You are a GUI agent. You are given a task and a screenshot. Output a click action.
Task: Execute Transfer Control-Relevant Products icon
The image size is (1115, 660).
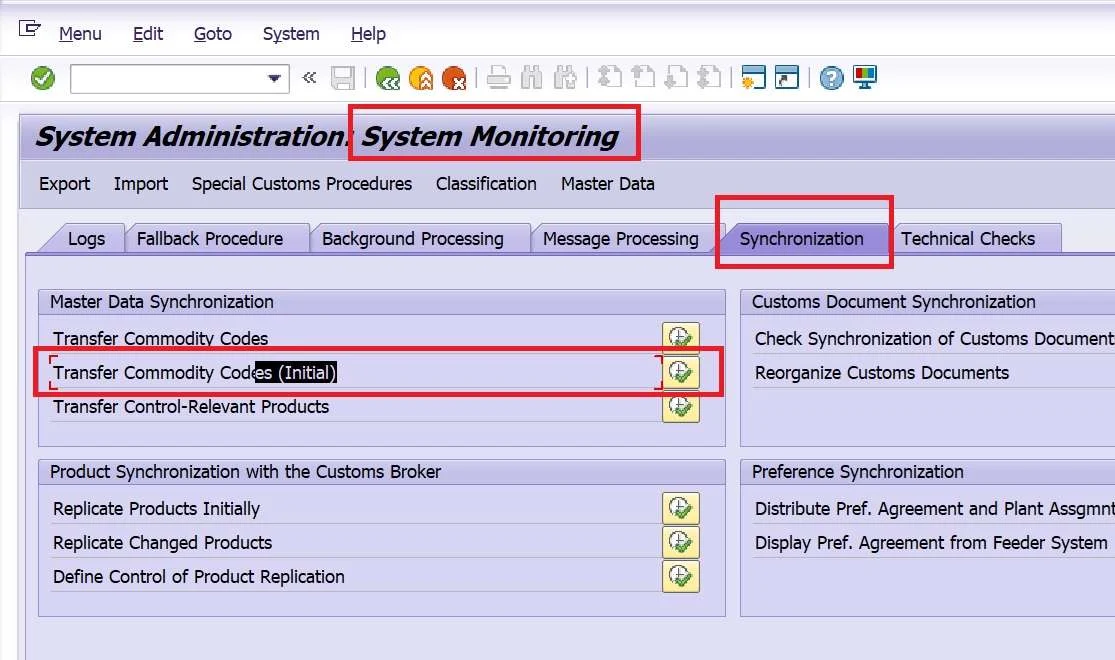pyautogui.click(x=681, y=408)
